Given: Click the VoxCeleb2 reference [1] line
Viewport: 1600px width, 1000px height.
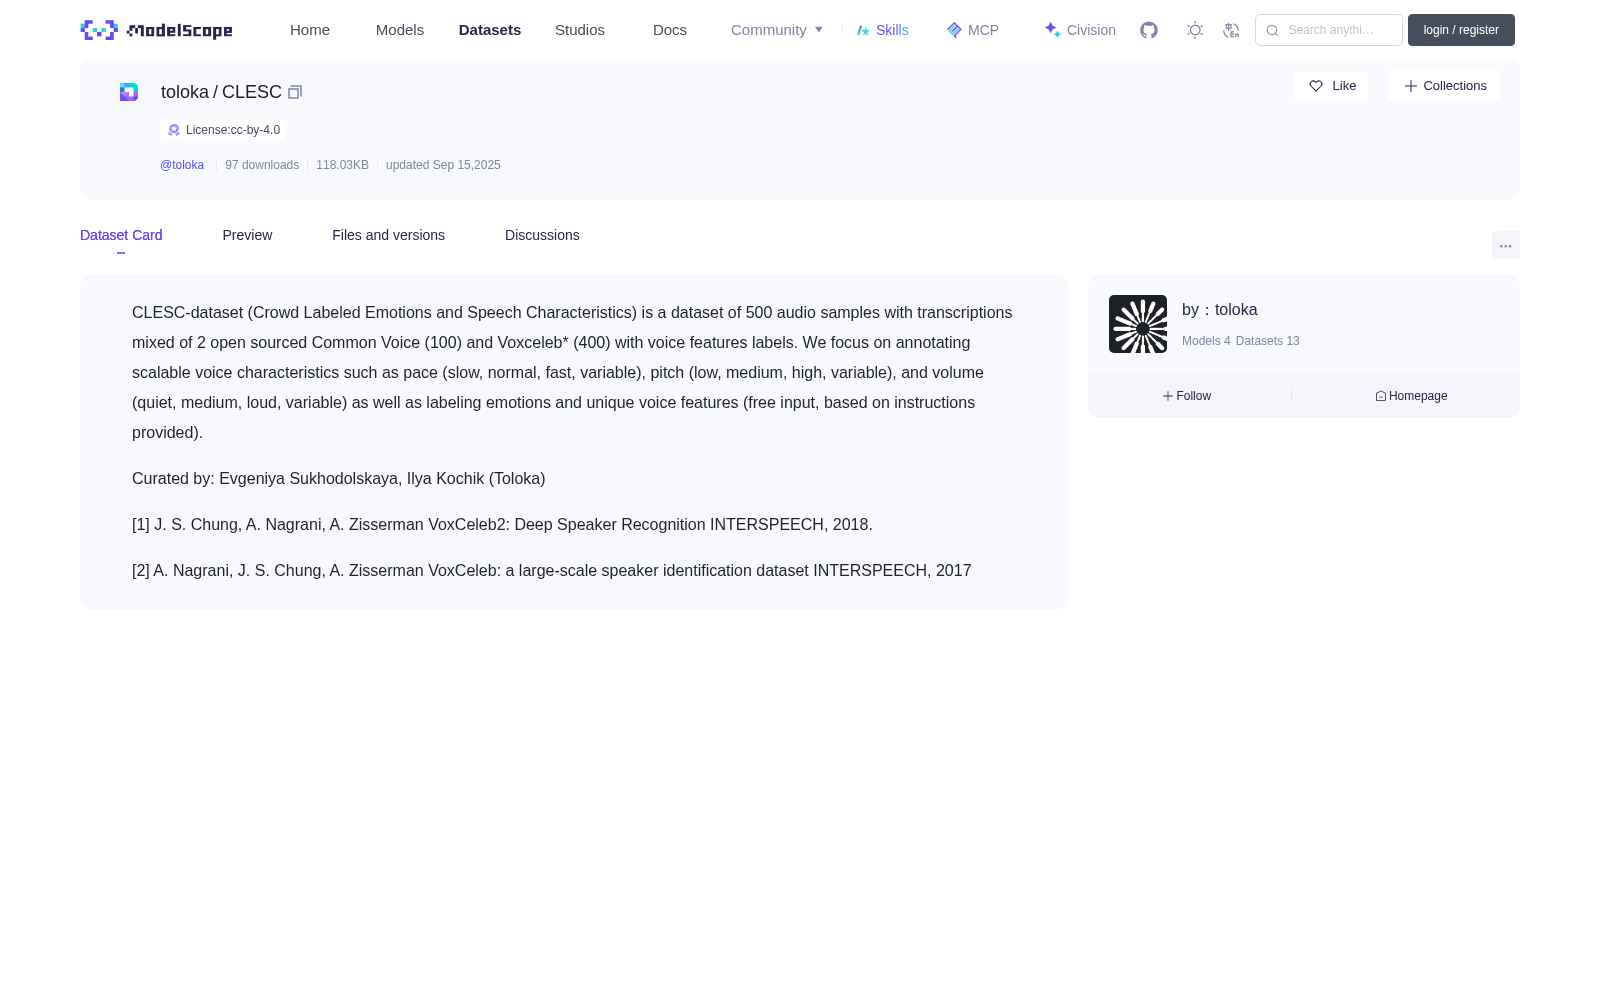Looking at the screenshot, I should [502, 525].
